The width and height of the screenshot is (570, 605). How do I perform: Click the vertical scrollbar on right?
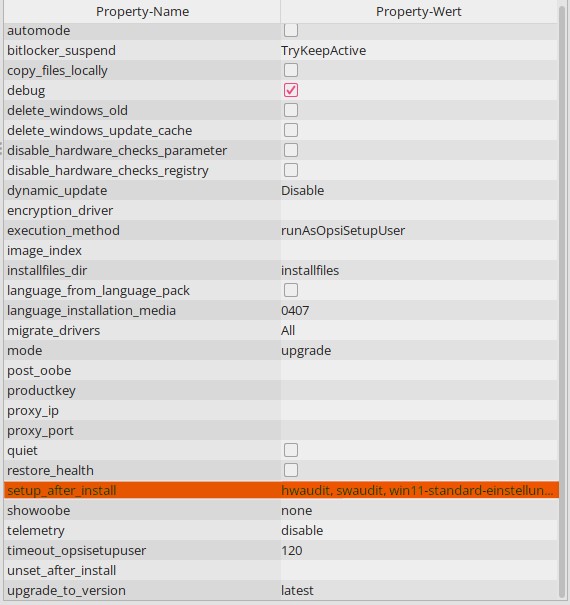pos(564,301)
